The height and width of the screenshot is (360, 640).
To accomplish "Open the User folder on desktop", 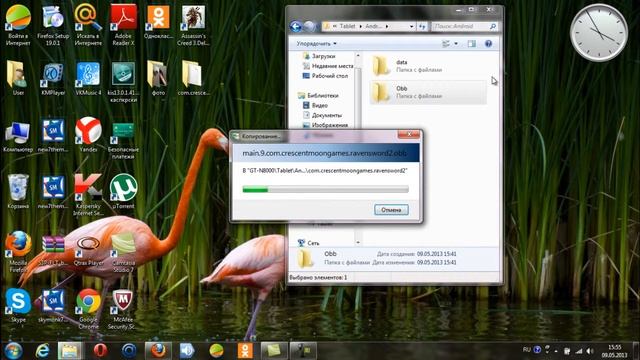I will 18,78.
